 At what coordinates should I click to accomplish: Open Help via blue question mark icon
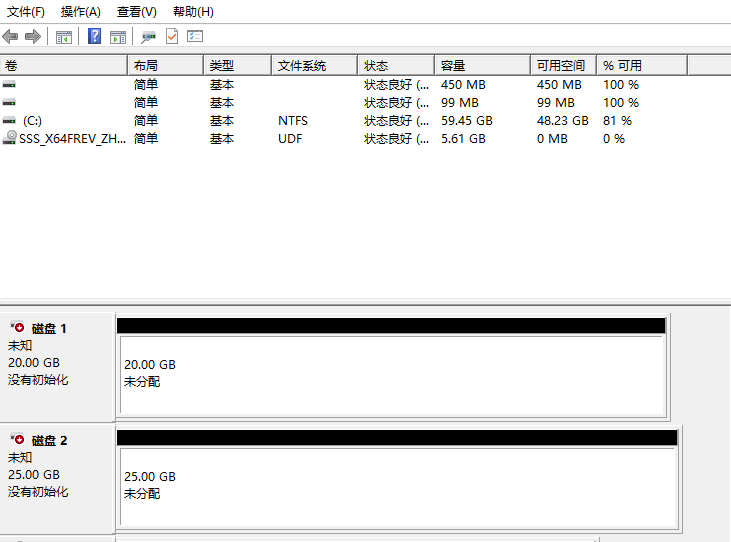point(95,37)
